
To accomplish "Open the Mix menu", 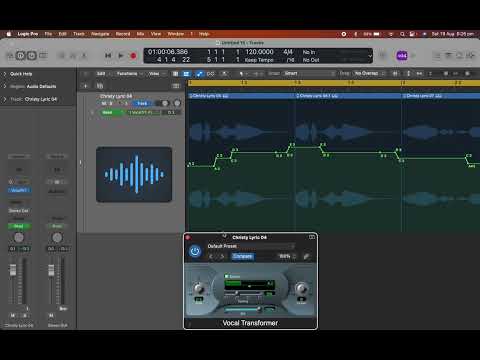I will pos(140,34).
